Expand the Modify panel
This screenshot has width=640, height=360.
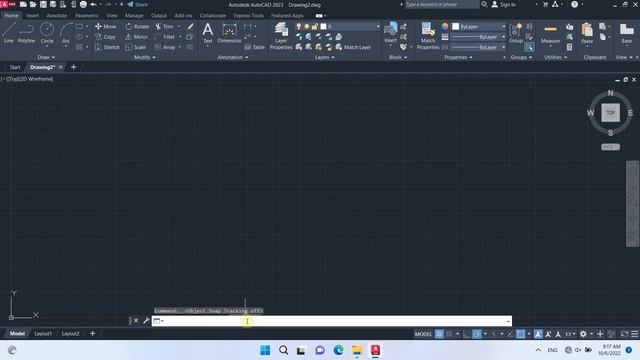(144, 57)
